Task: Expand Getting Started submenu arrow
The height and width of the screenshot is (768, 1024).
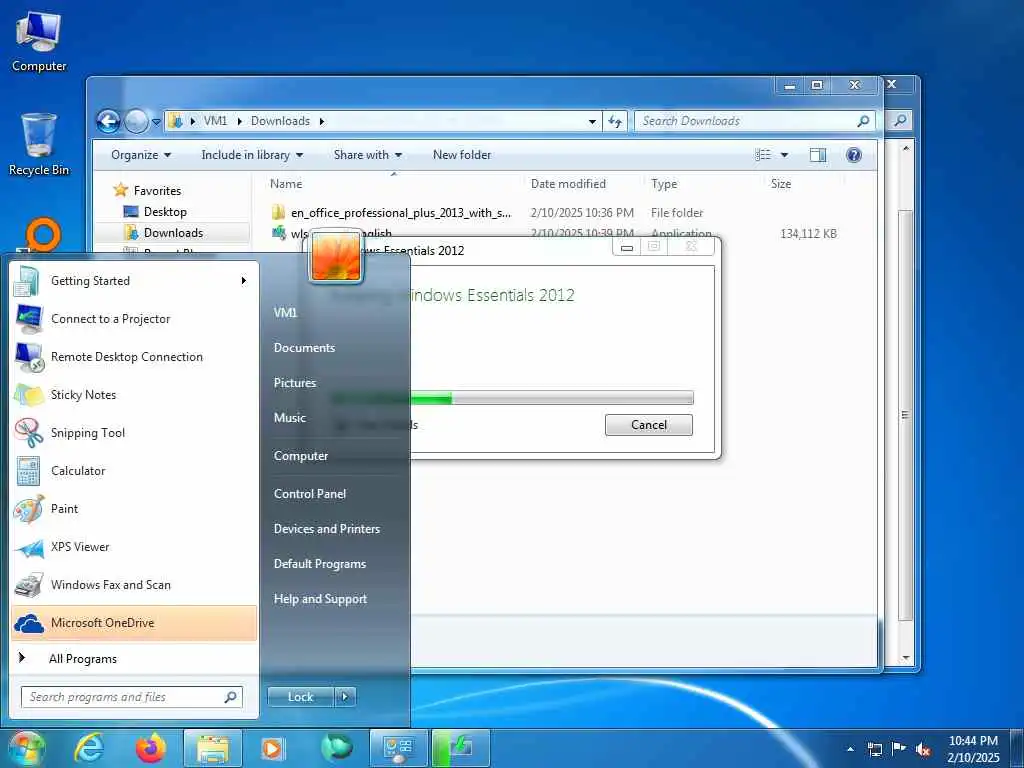Action: [x=244, y=281]
